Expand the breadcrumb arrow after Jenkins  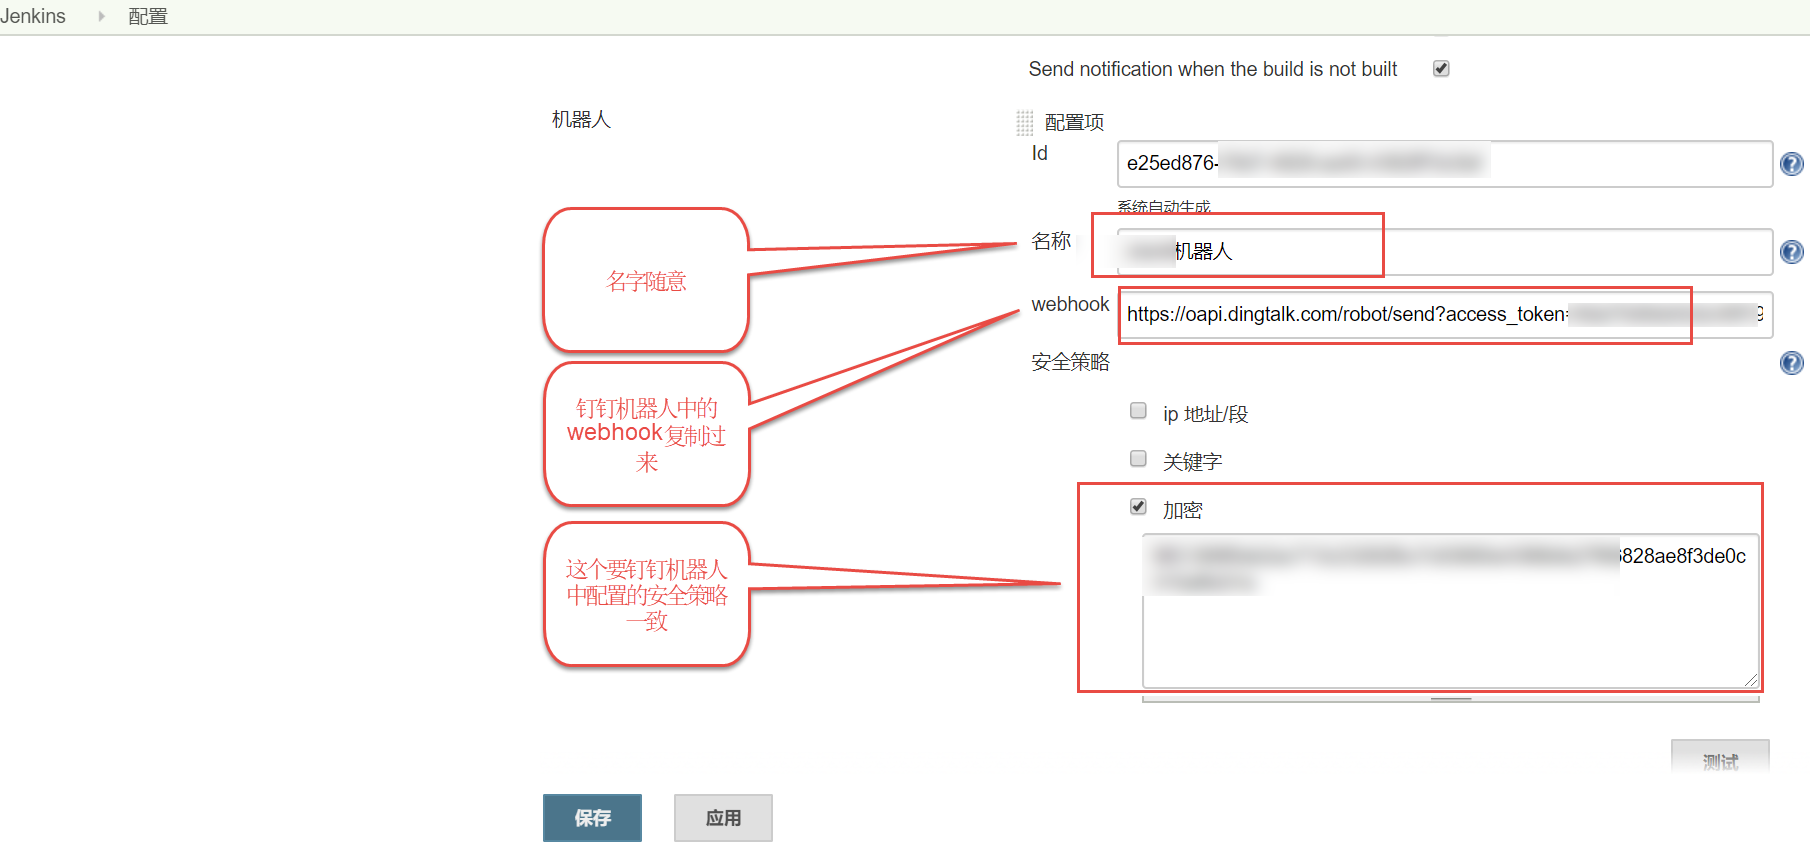click(101, 16)
